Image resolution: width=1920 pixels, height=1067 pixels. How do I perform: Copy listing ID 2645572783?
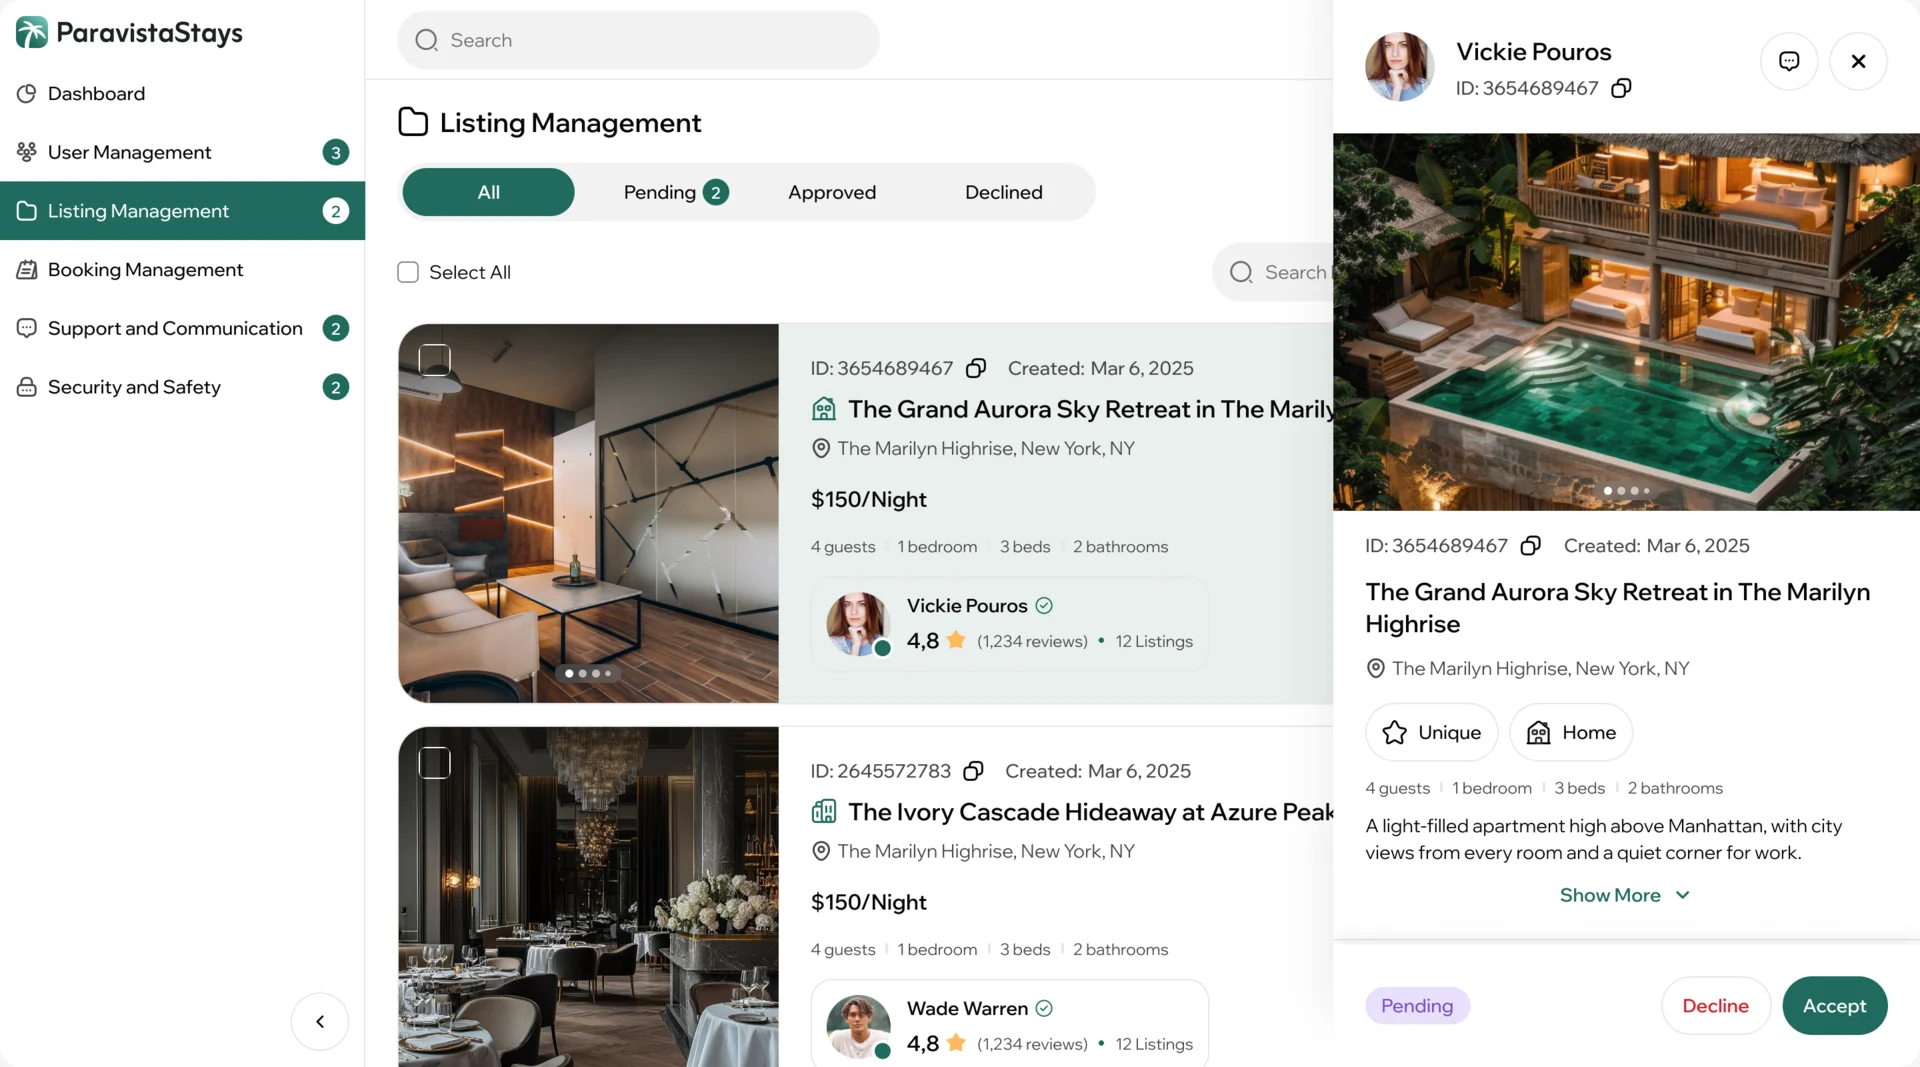click(x=973, y=771)
